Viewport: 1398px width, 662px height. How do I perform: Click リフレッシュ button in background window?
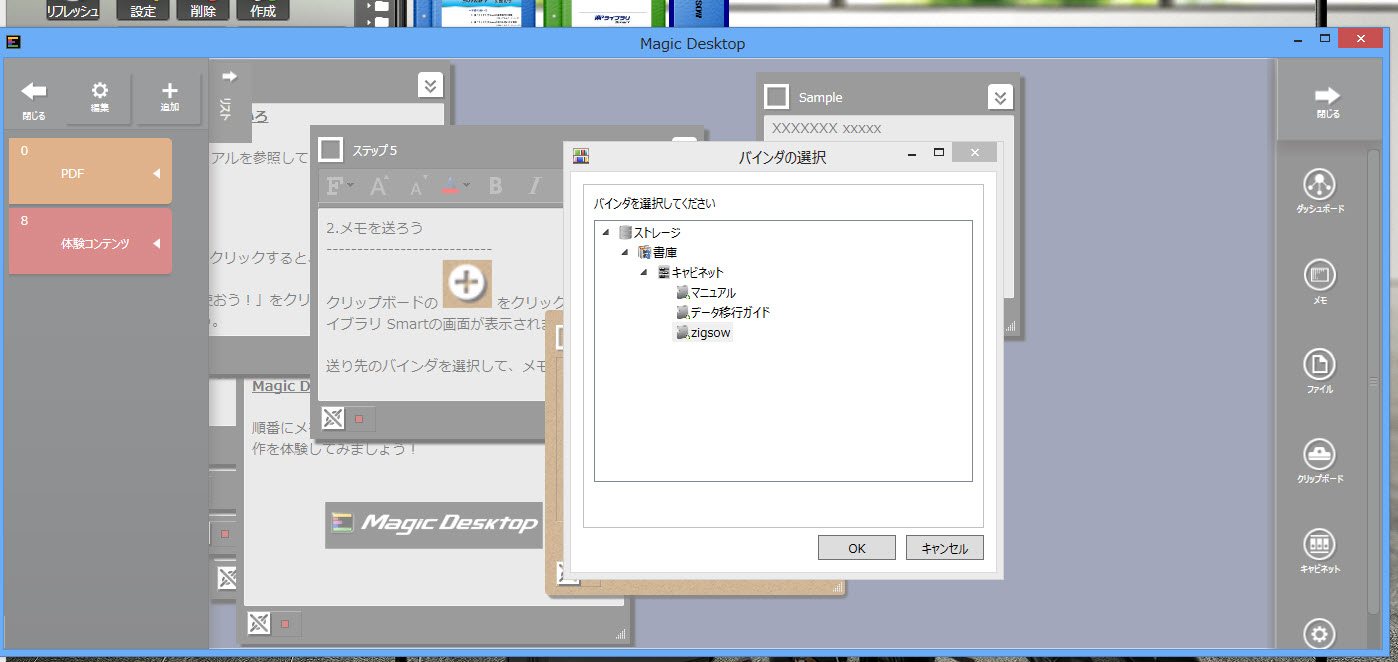pyautogui.click(x=73, y=11)
